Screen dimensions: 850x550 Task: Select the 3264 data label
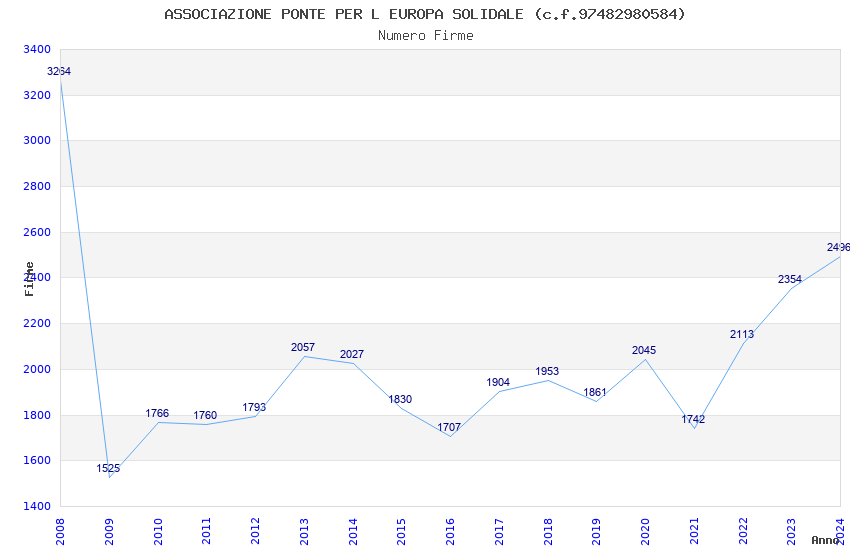[59, 71]
